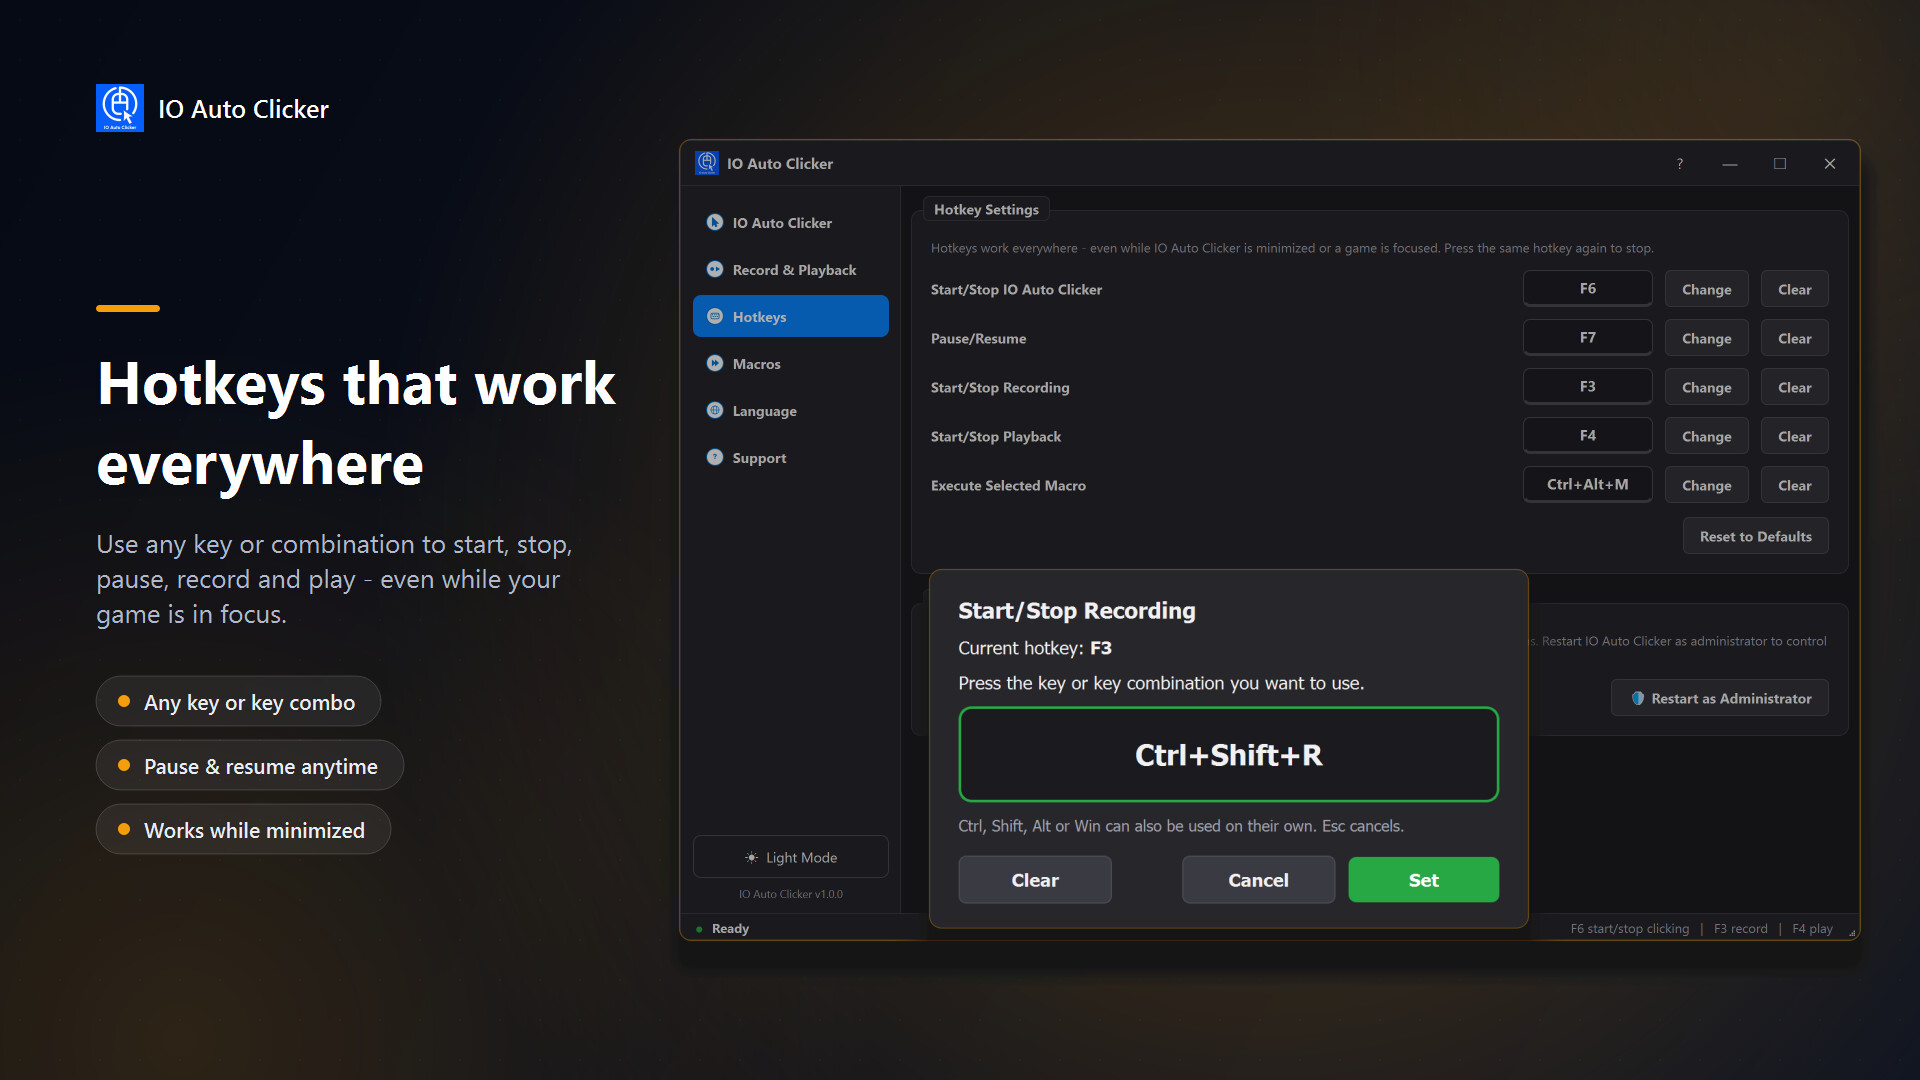The width and height of the screenshot is (1920, 1080).
Task: Confirm with the green Set button
Action: click(x=1423, y=880)
